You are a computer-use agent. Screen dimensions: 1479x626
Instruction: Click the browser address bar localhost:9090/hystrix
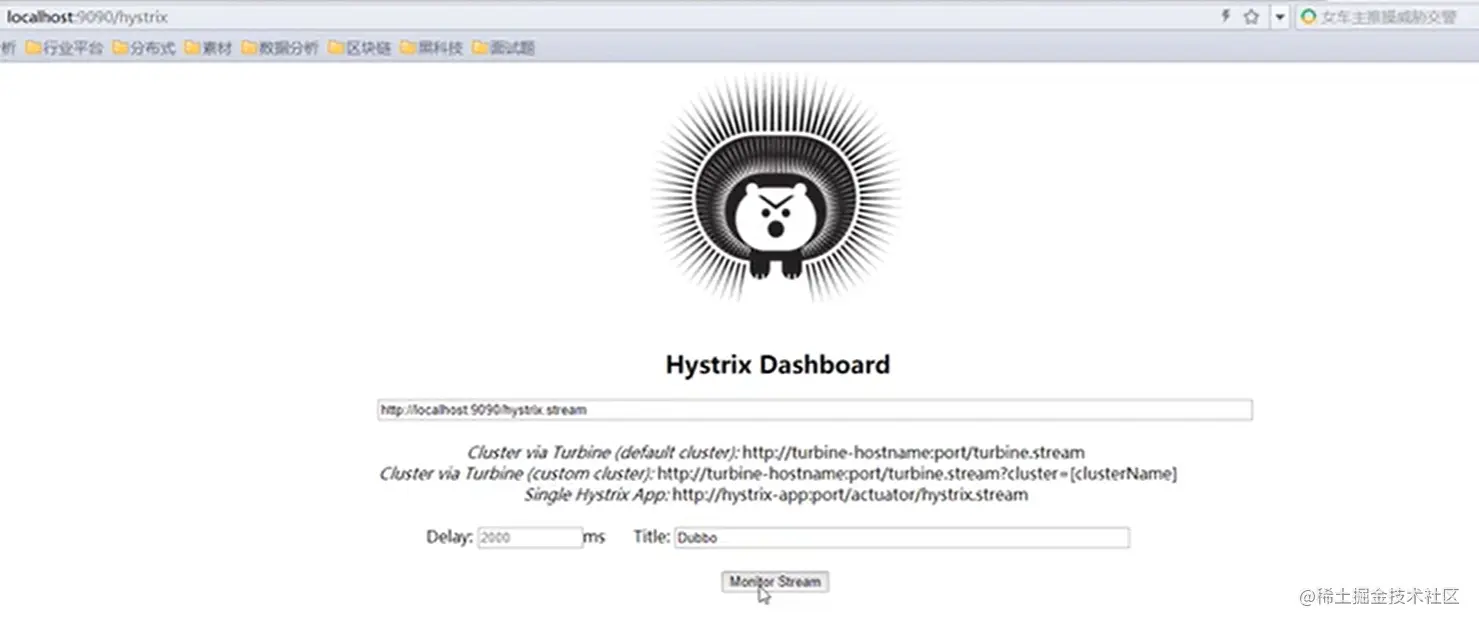tap(600, 17)
